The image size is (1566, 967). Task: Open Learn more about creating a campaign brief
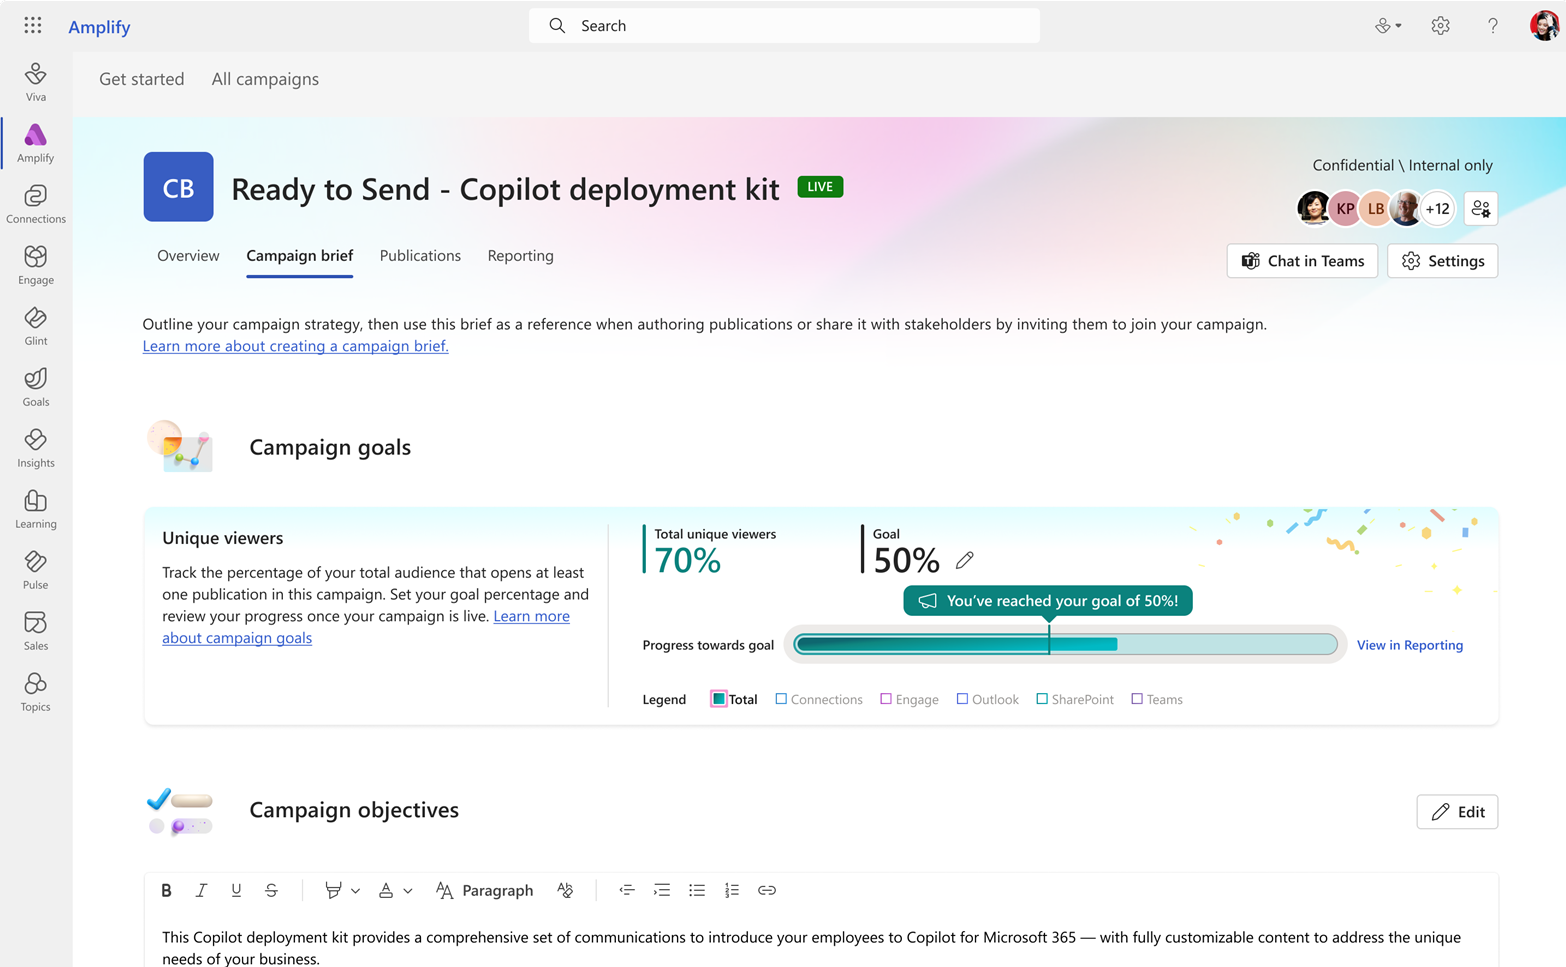coord(295,346)
